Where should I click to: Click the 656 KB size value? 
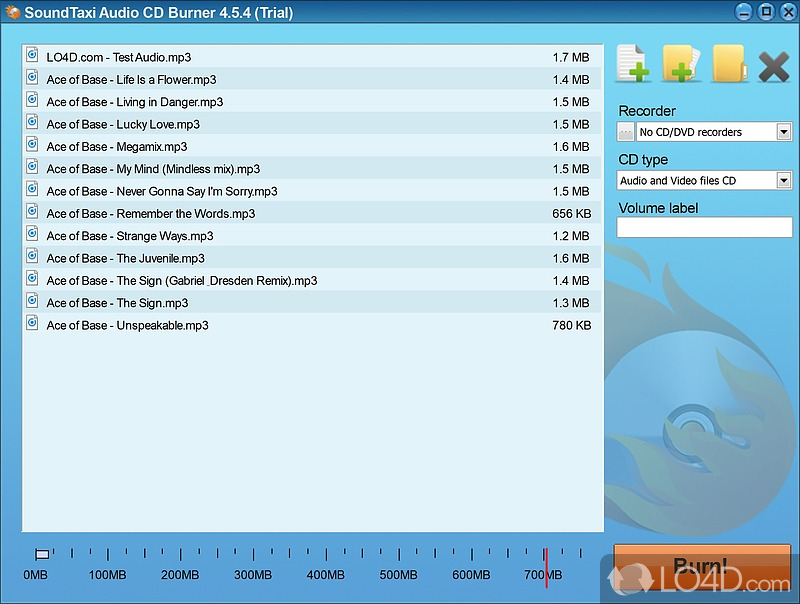coord(571,214)
